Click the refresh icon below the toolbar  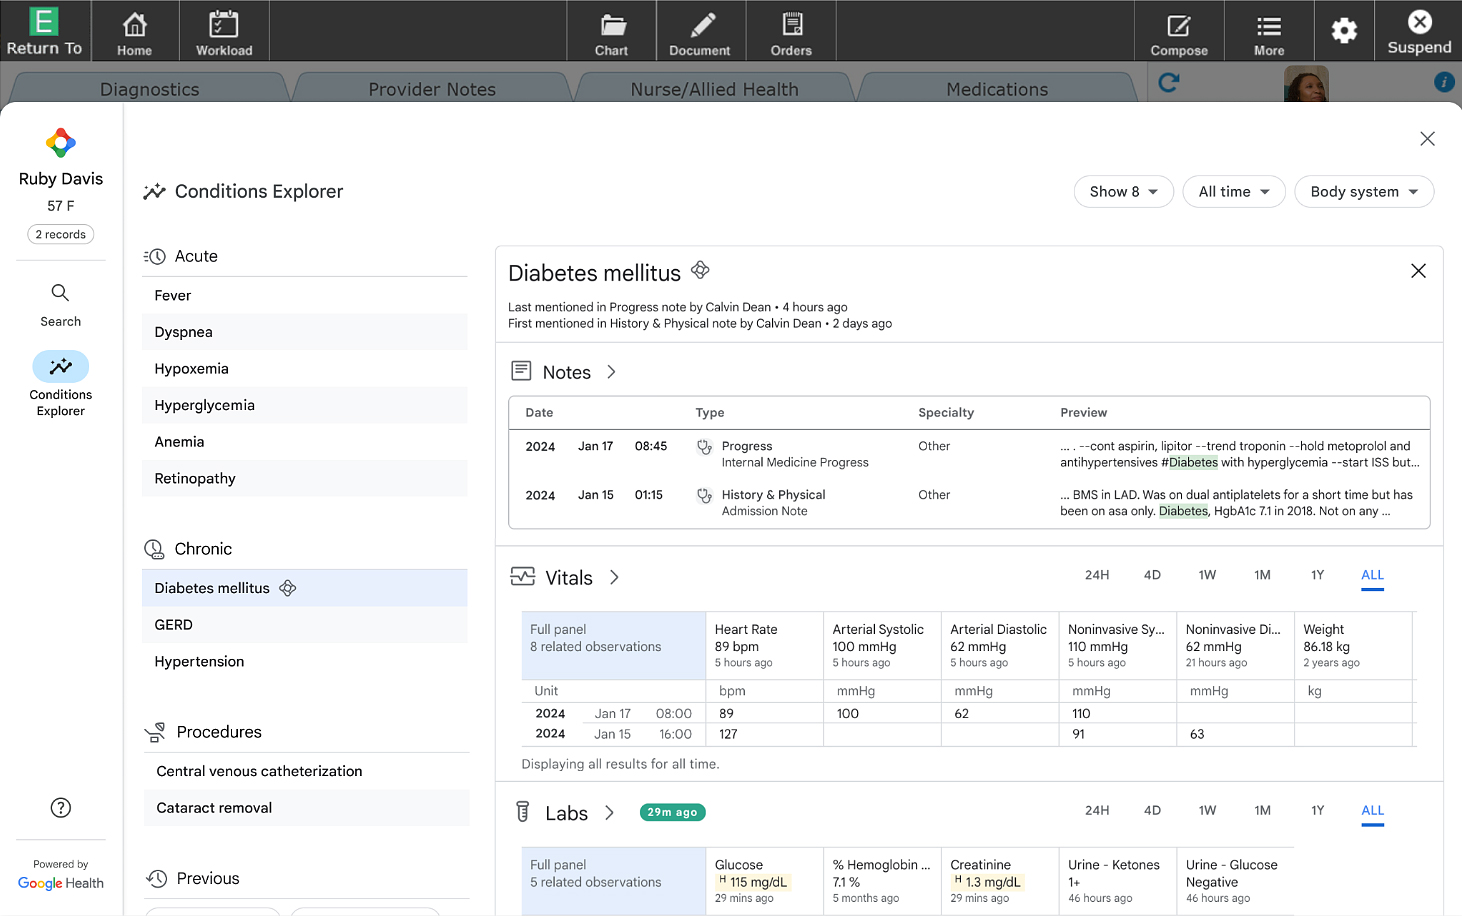pos(1168,82)
